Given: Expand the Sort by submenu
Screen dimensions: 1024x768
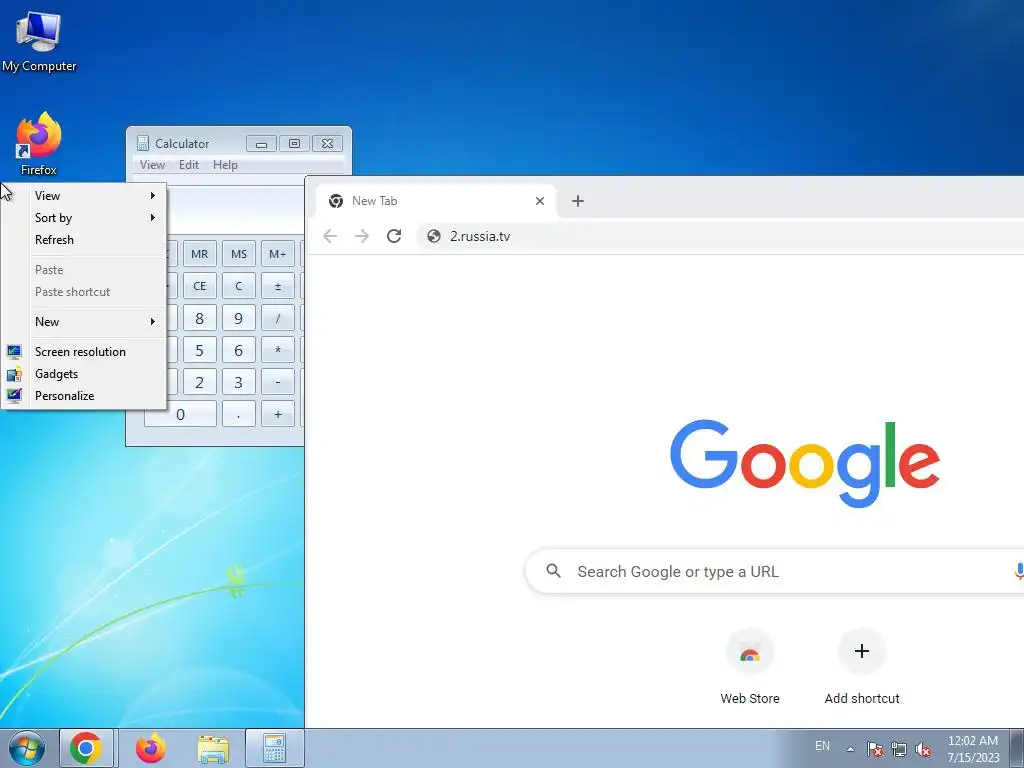Looking at the screenshot, I should (x=84, y=218).
